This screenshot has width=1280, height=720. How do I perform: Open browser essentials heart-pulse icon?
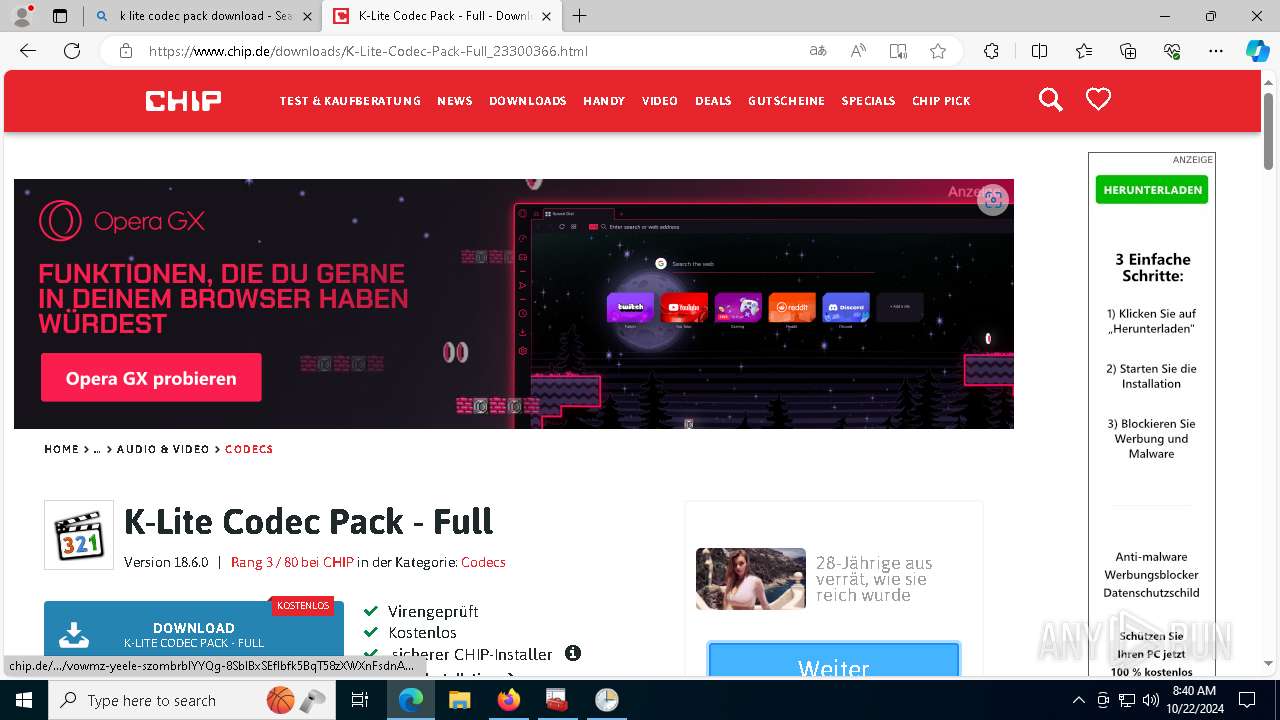pos(1172,51)
